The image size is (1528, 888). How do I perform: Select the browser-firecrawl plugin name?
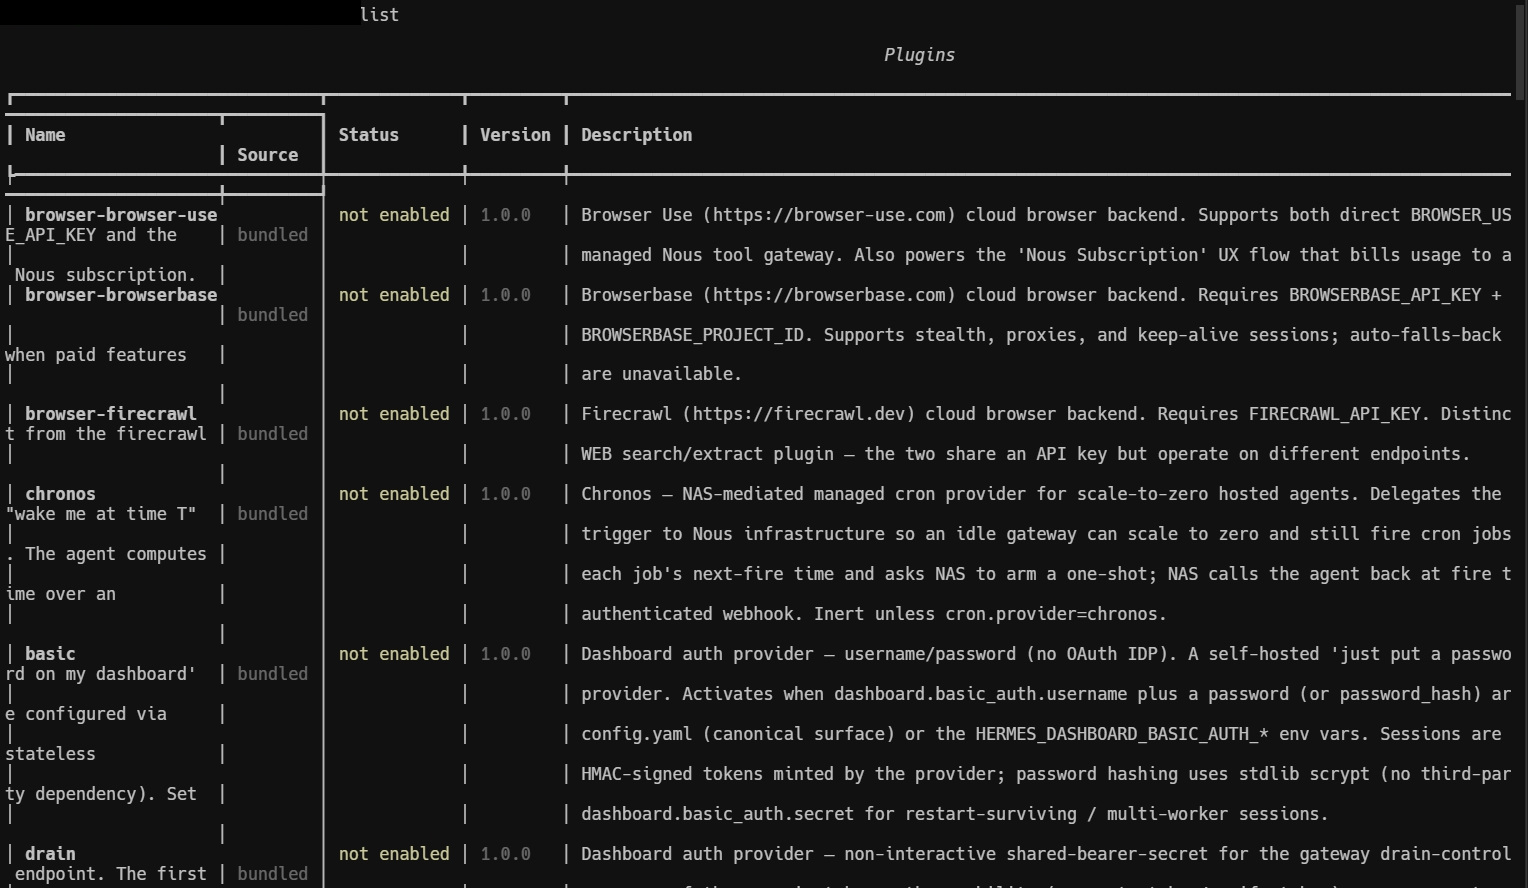[111, 414]
